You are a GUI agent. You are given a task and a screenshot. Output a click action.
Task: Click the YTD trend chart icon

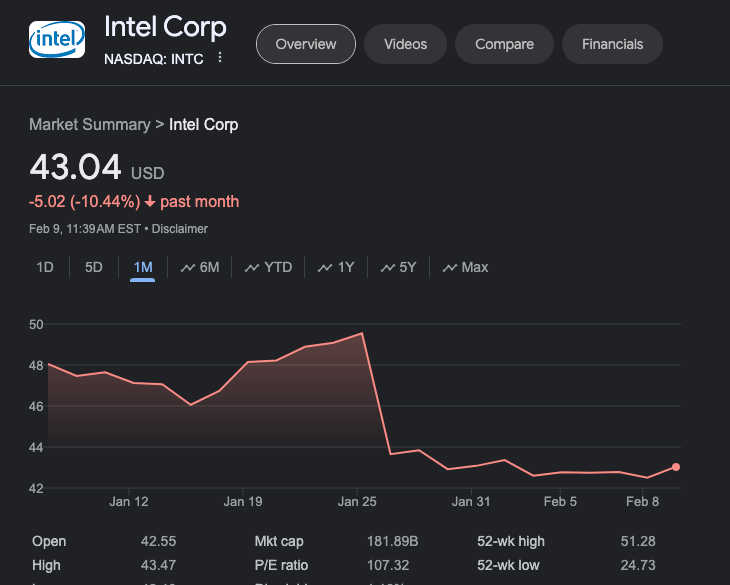[x=252, y=268]
